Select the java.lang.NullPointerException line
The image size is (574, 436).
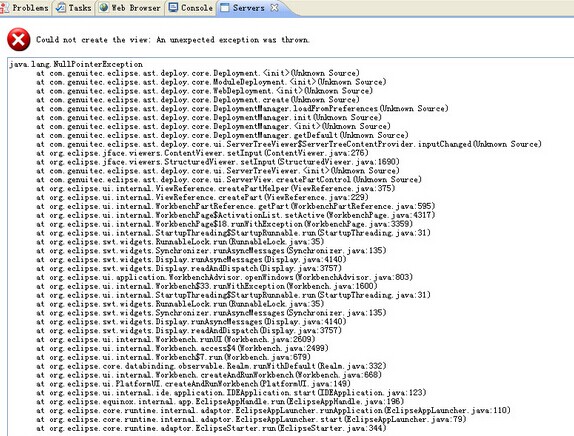click(76, 64)
